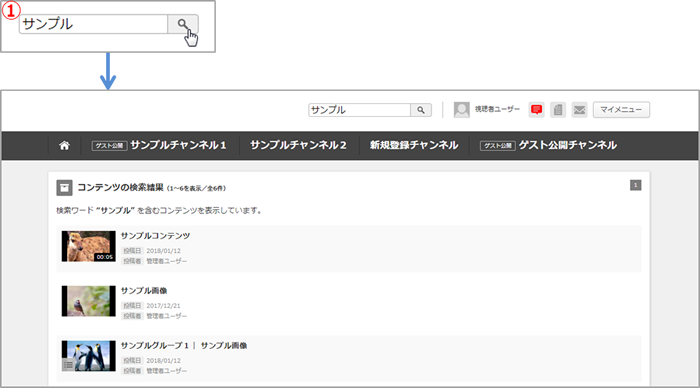Open the サンプル画像 title in the second result
700x388 pixels.
[x=144, y=291]
